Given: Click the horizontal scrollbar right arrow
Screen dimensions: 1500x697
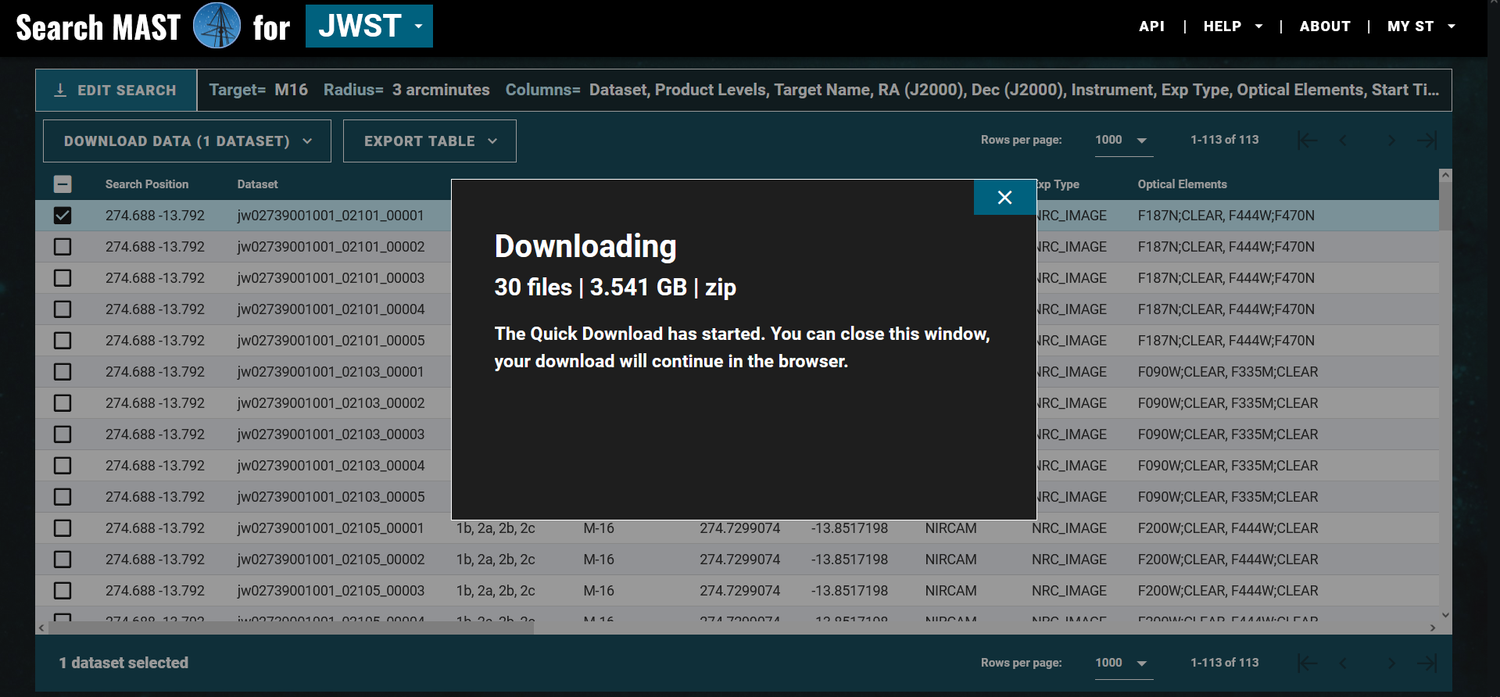Looking at the screenshot, I should pos(1432,628).
